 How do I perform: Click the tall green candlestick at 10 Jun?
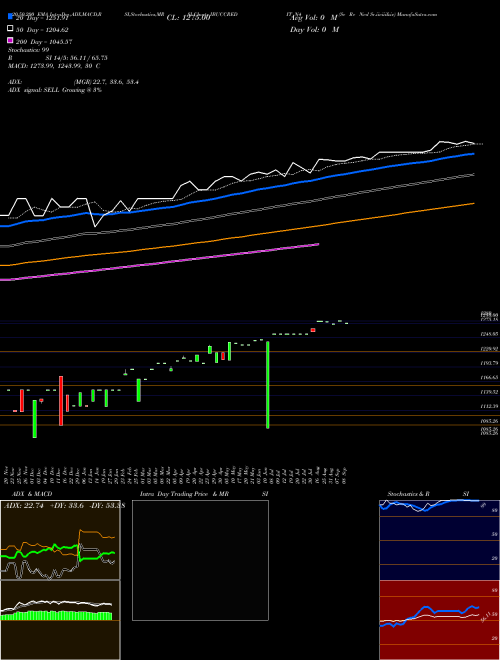(x=268, y=385)
